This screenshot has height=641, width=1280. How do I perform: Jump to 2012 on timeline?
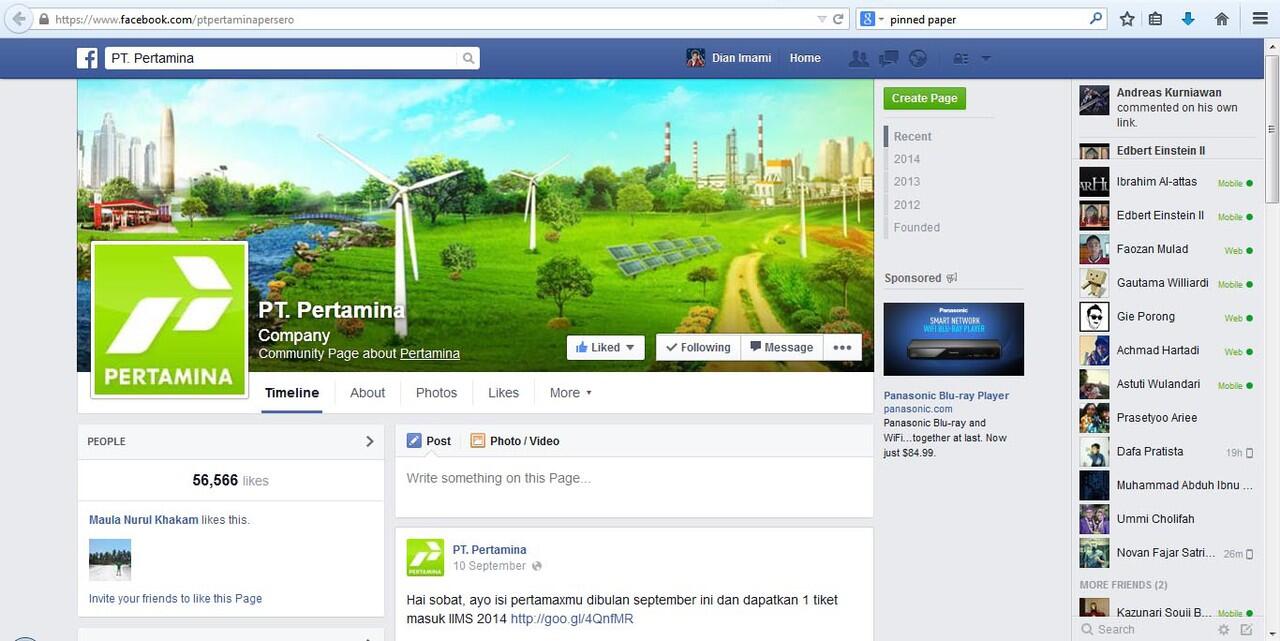point(907,204)
